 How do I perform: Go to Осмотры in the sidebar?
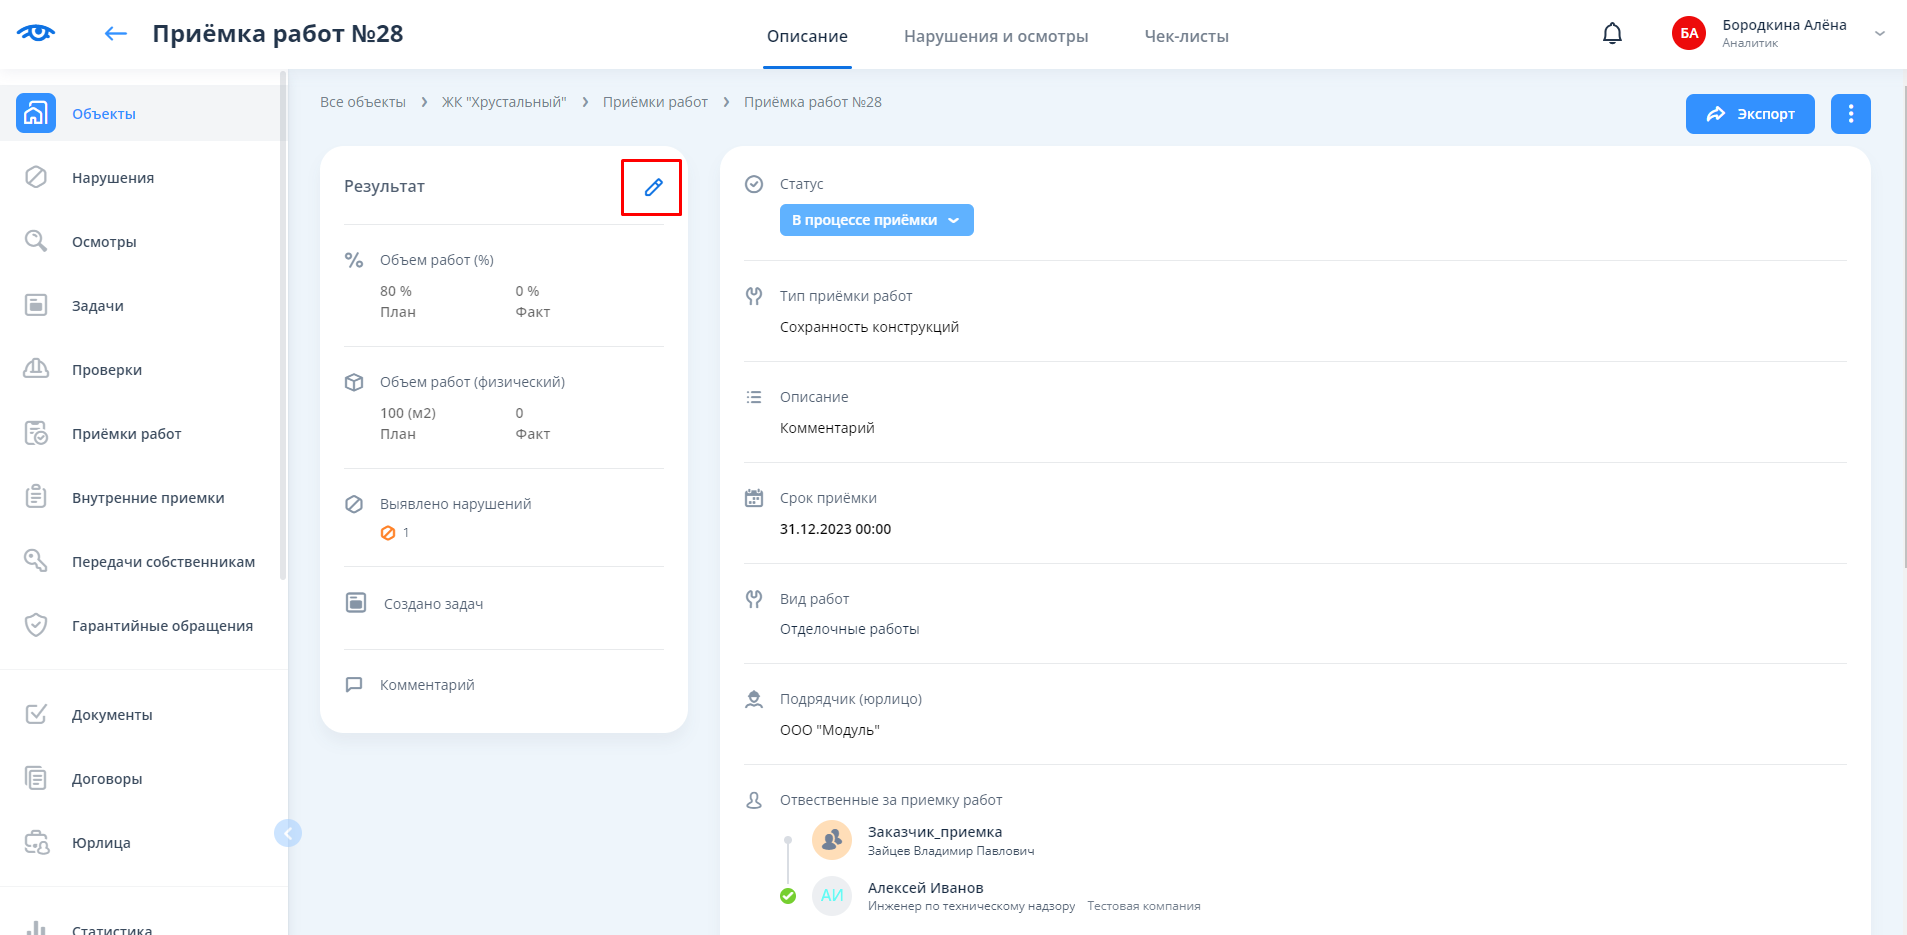click(x=104, y=242)
